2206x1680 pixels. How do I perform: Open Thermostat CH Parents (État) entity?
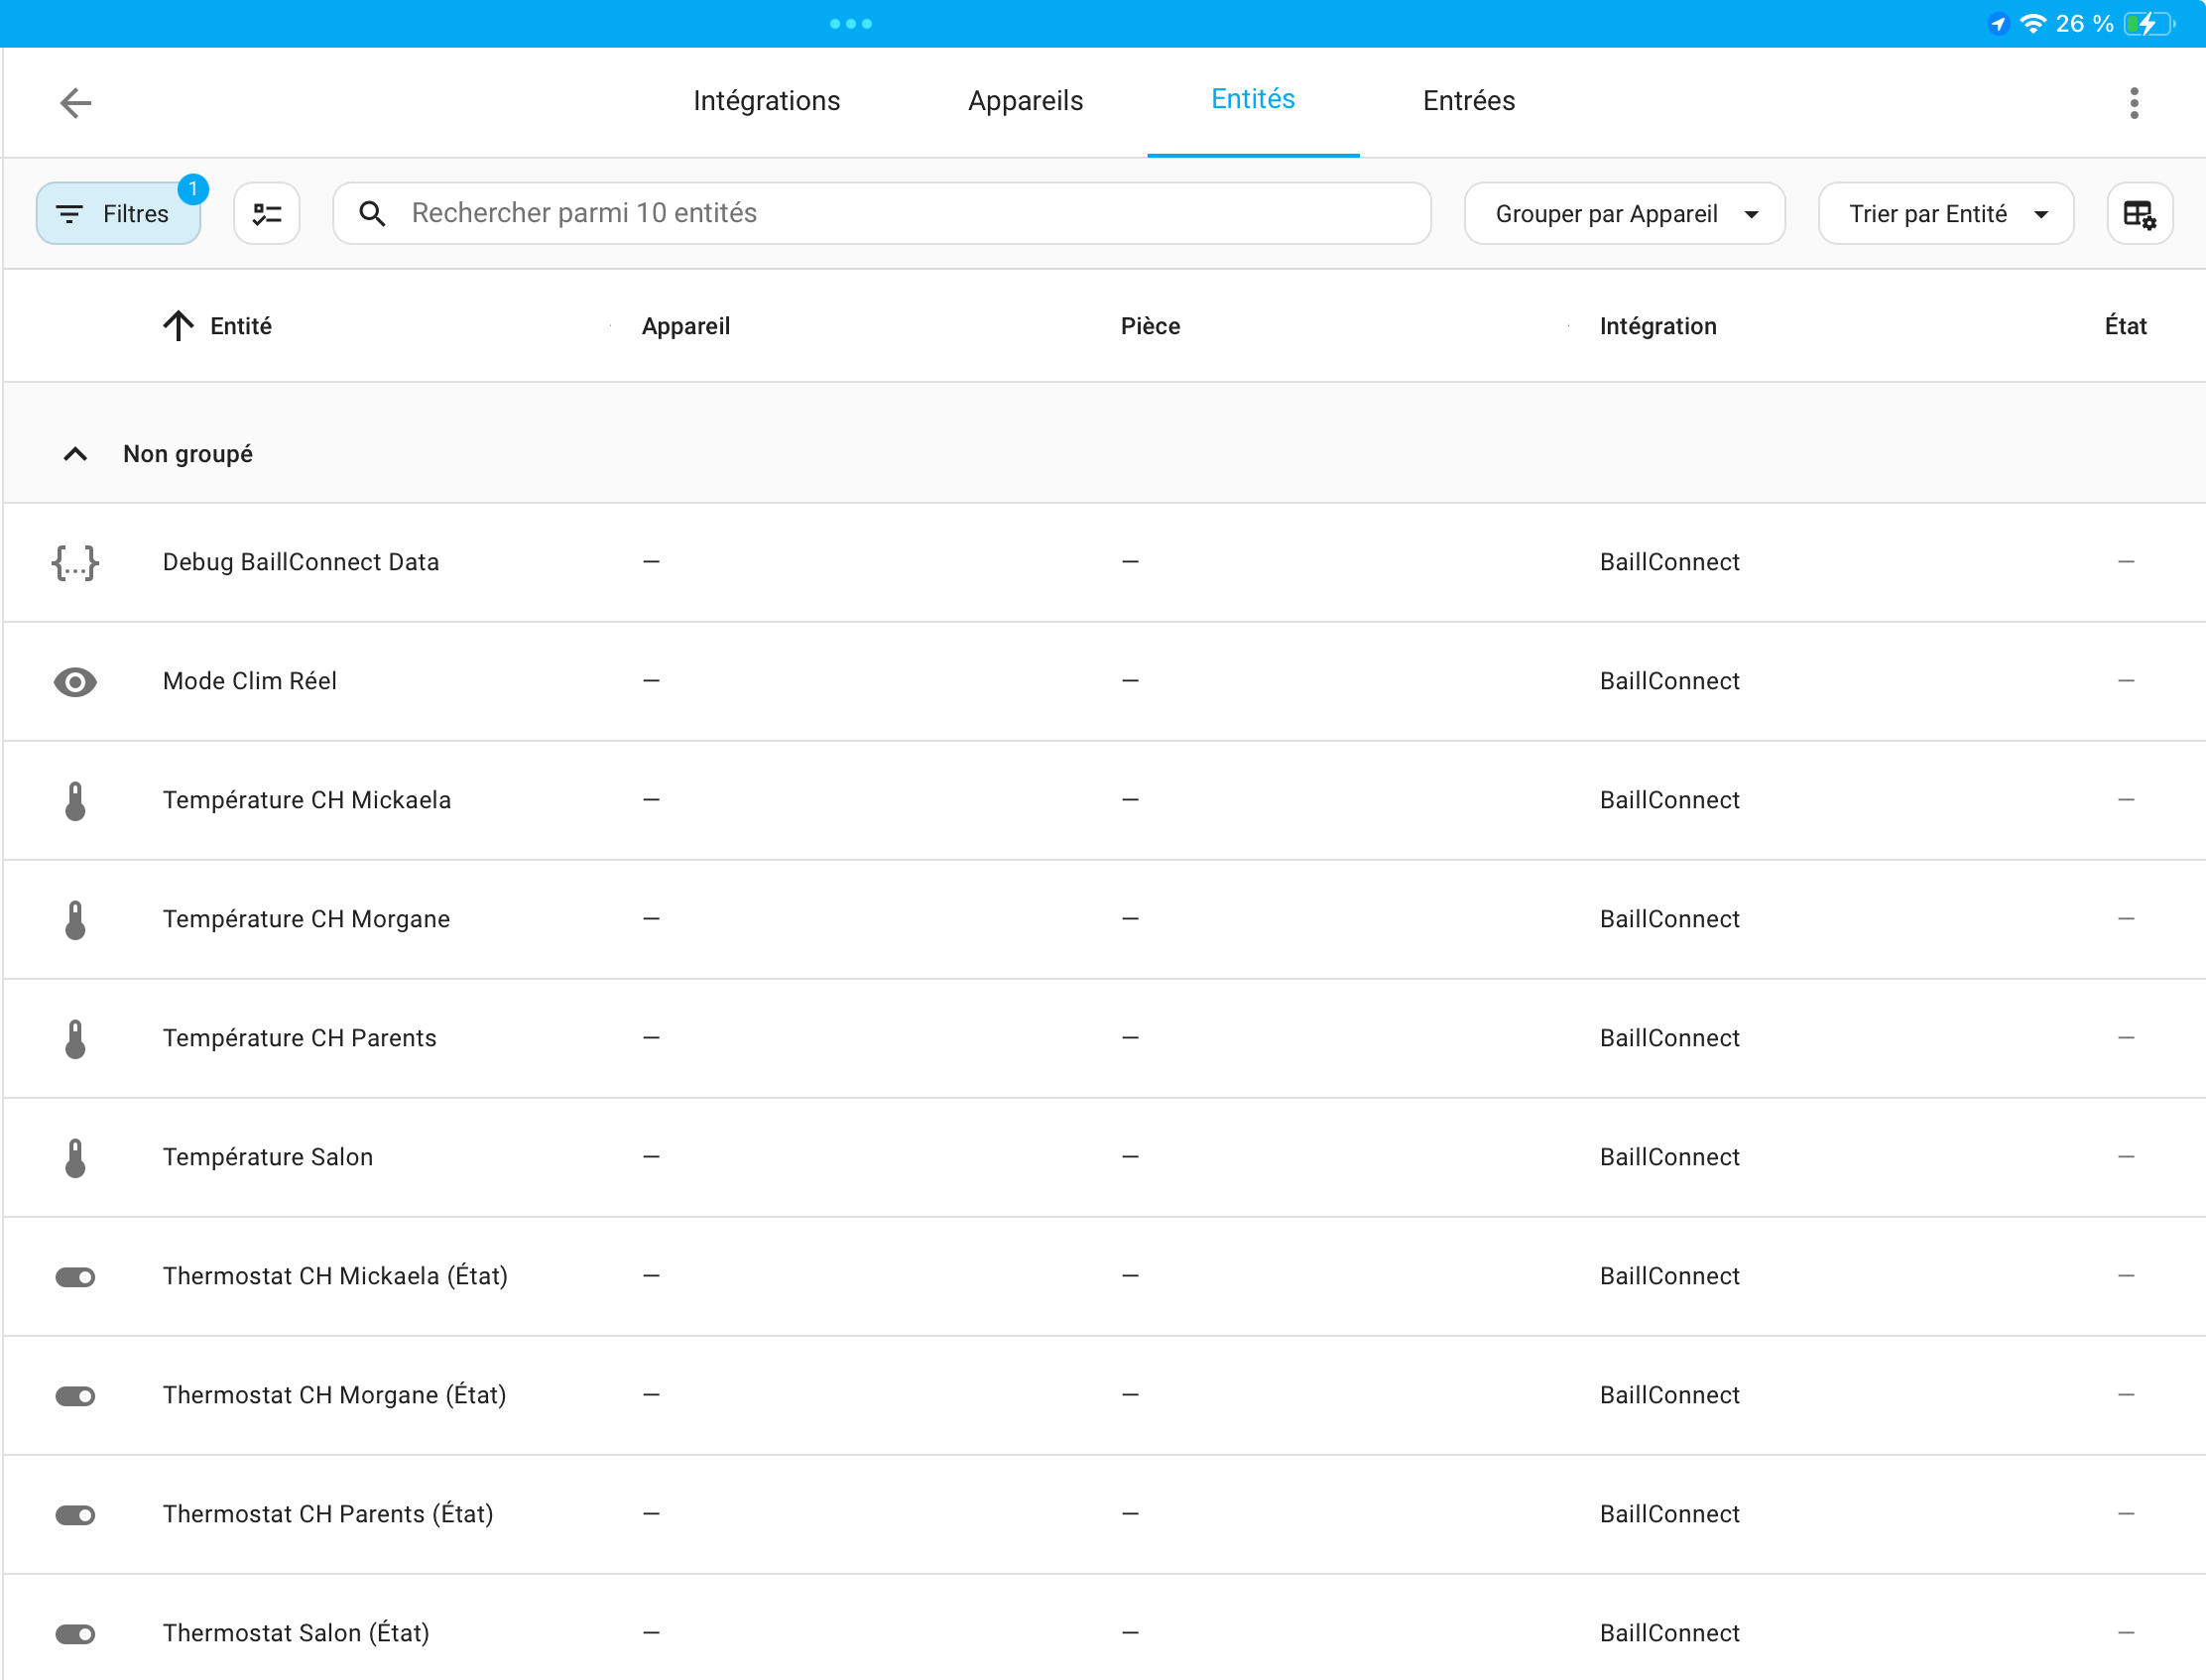click(328, 1514)
